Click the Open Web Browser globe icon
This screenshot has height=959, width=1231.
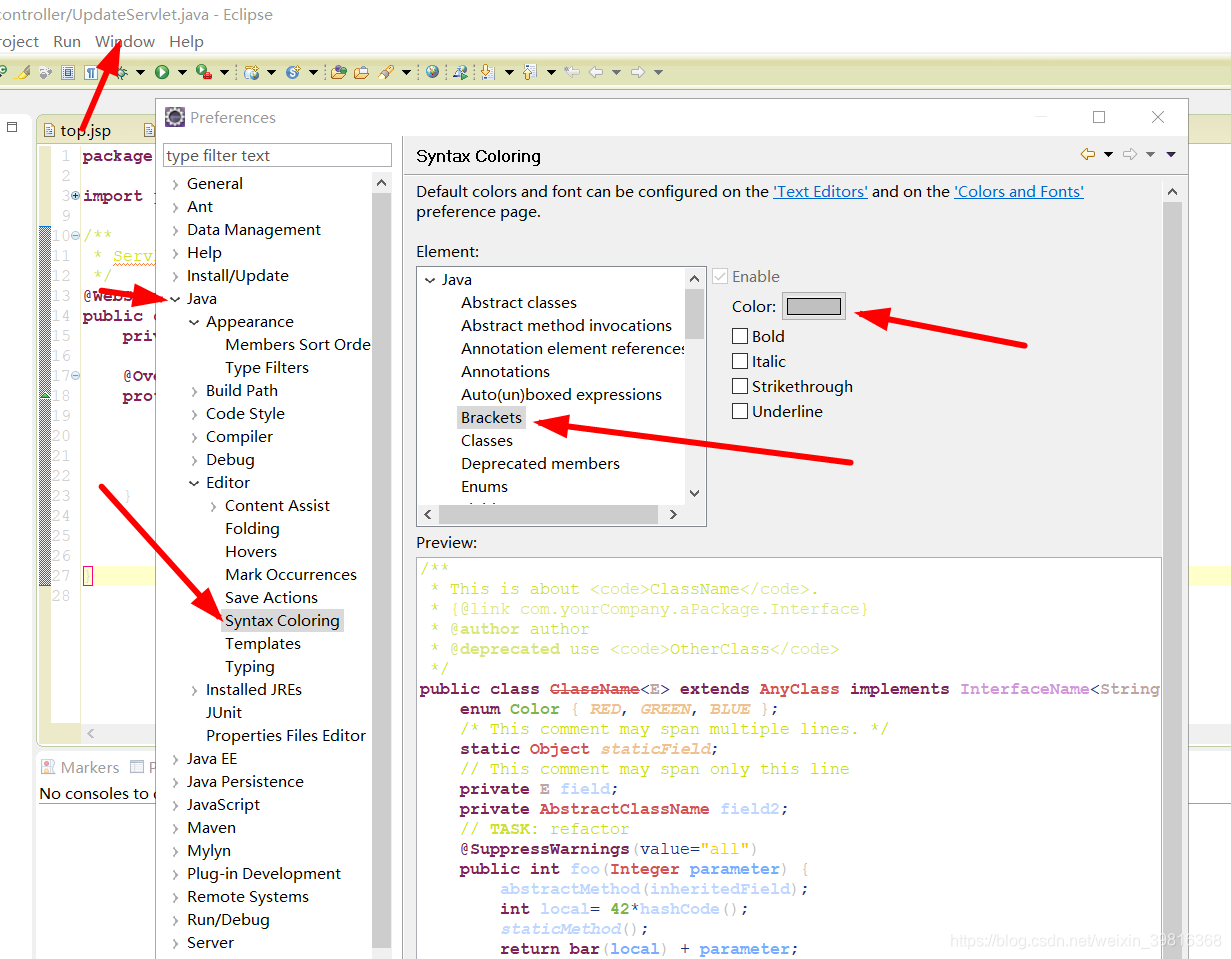point(432,72)
